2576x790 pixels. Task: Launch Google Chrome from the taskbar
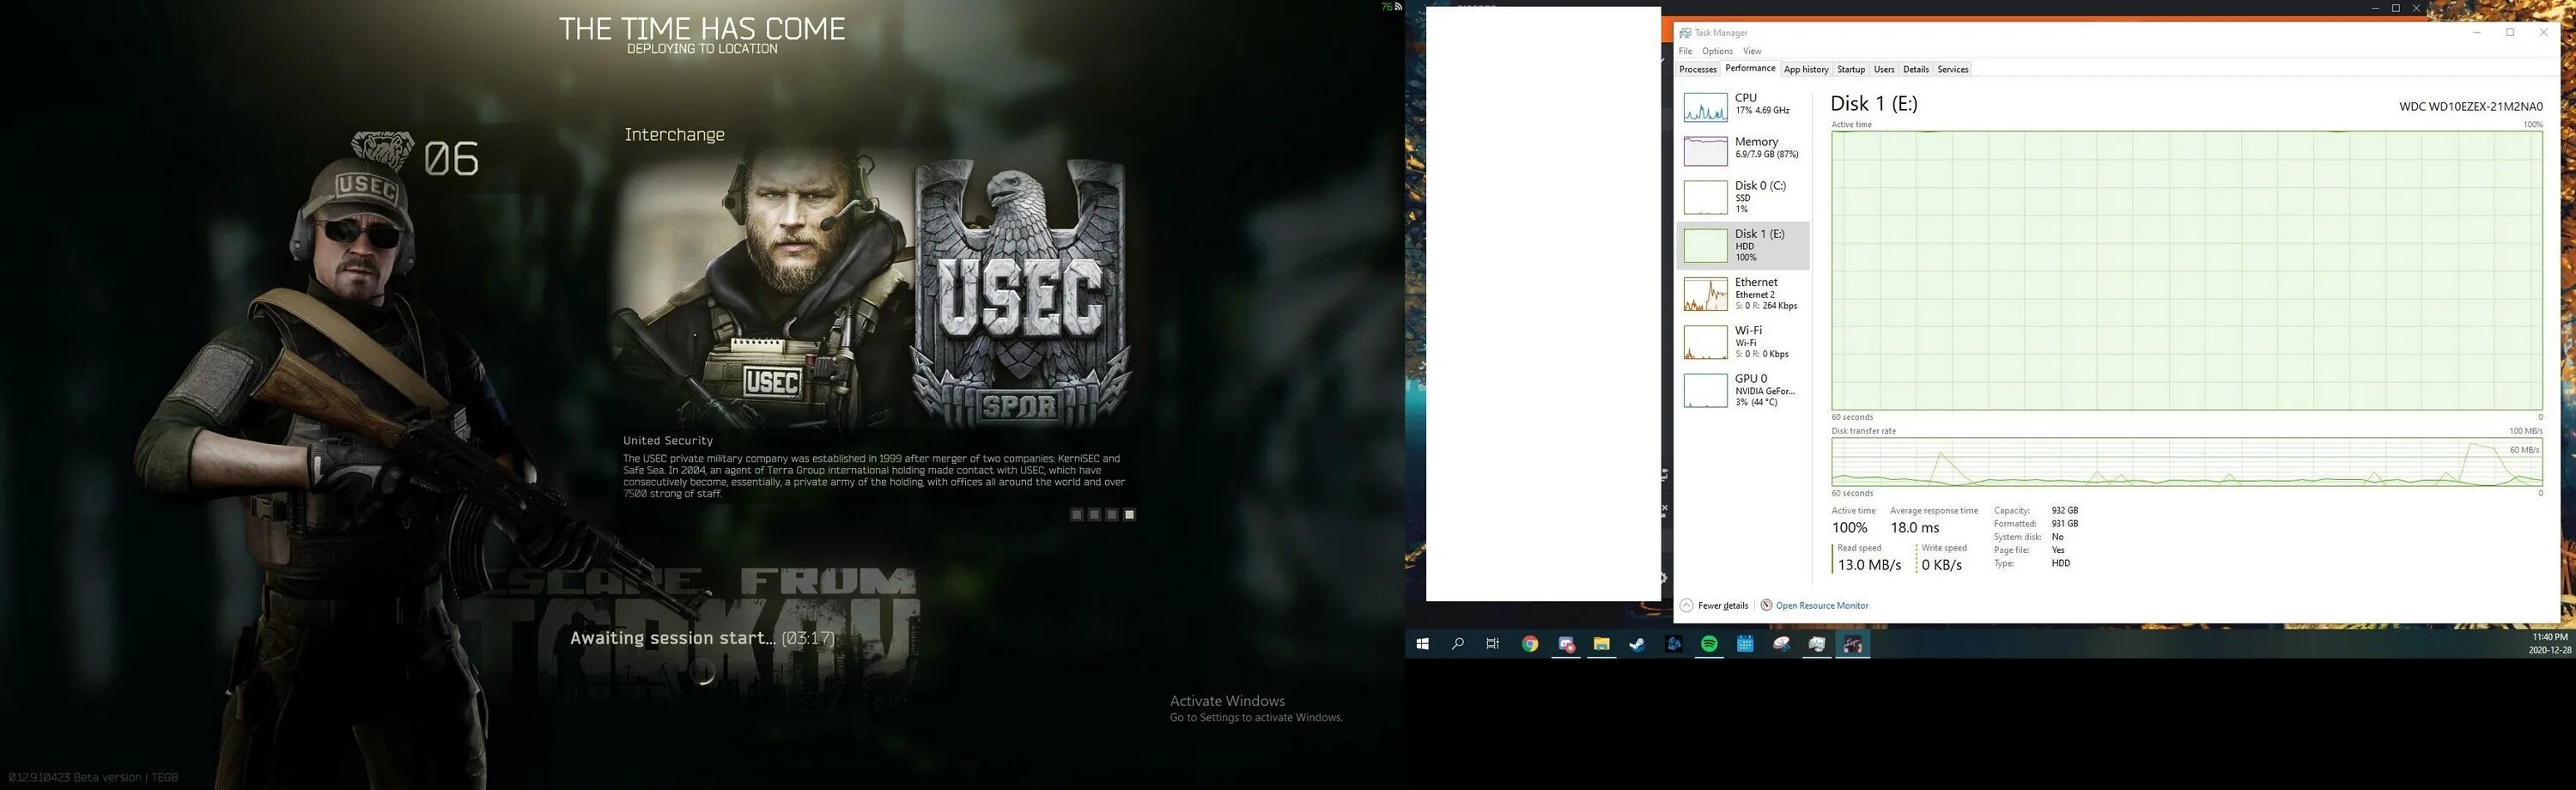click(x=1530, y=644)
